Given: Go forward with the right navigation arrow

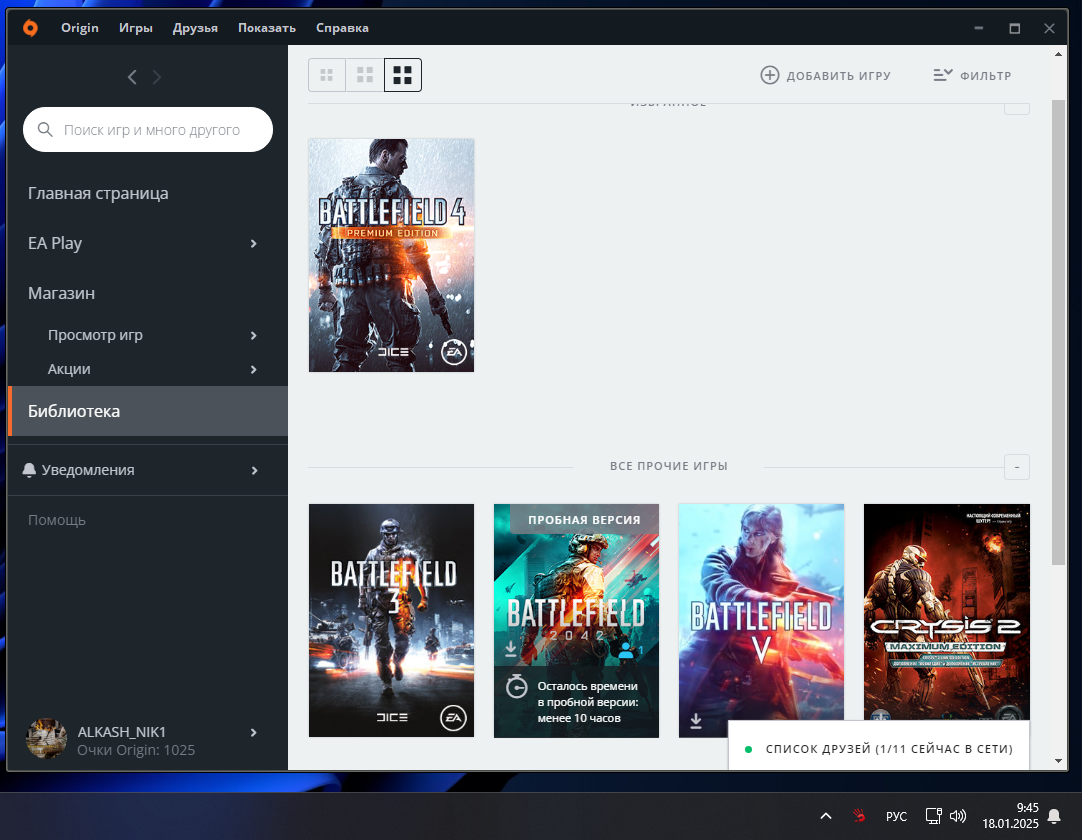Looking at the screenshot, I should coord(157,77).
